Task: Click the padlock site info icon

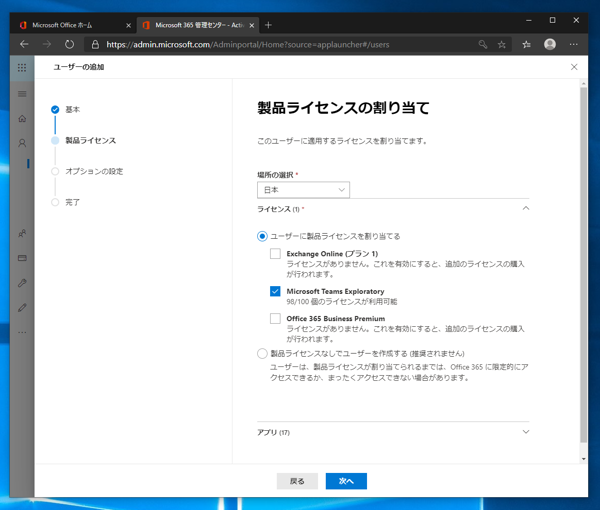Action: (x=95, y=45)
